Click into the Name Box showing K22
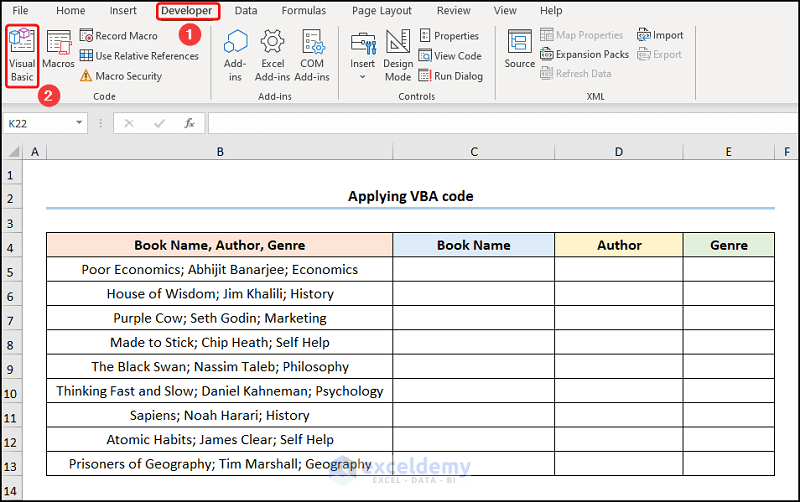Viewport: 800px width, 502px height. point(39,123)
